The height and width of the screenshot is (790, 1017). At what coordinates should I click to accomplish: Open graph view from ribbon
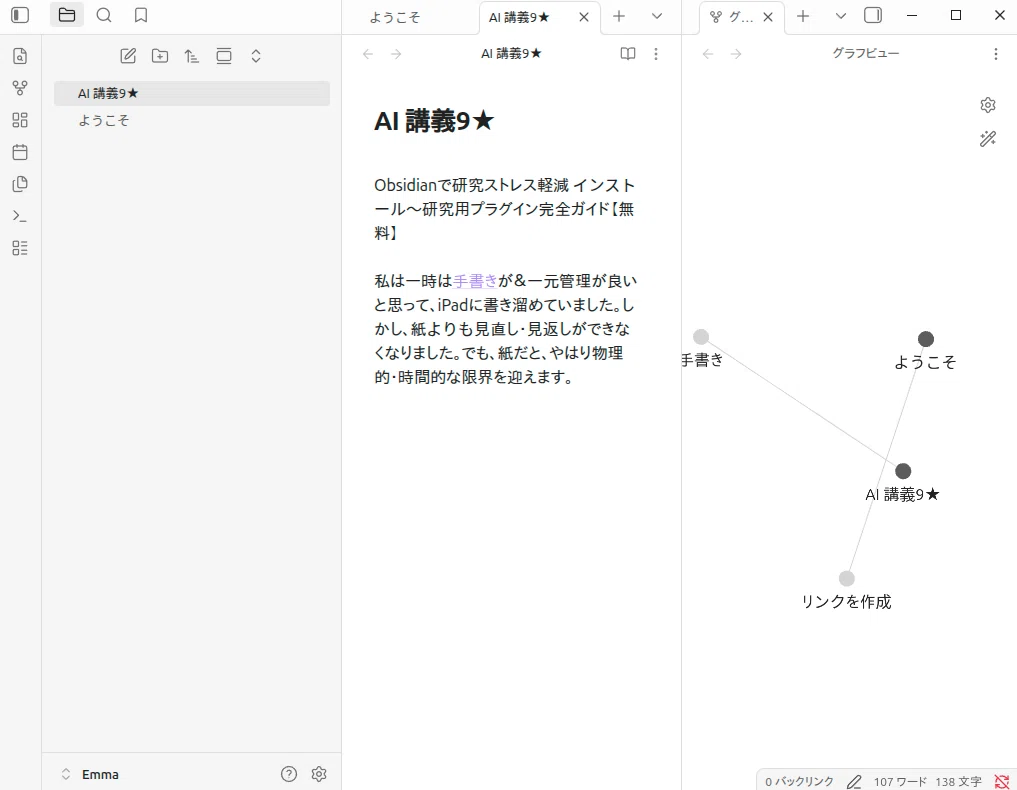(x=20, y=88)
